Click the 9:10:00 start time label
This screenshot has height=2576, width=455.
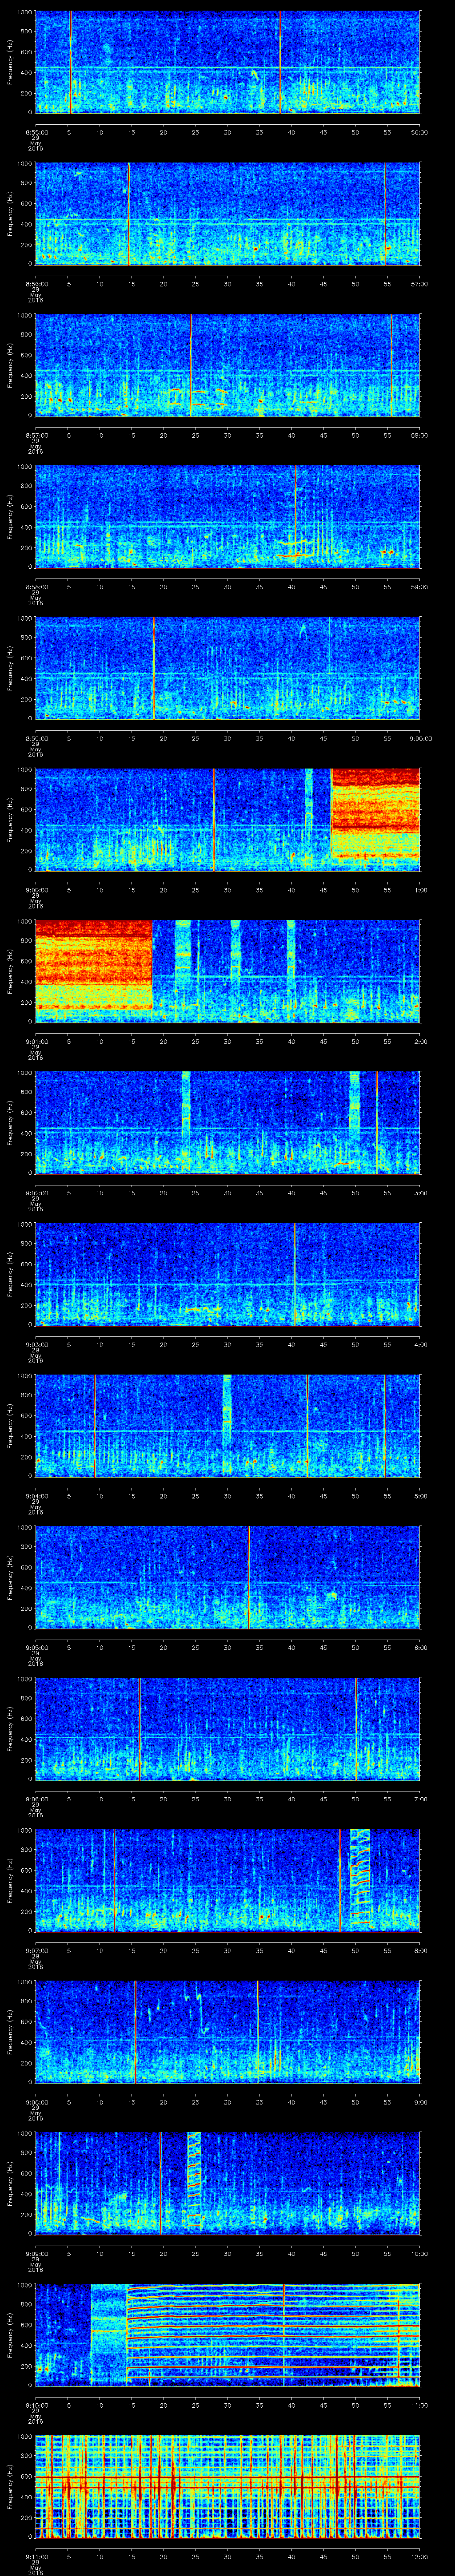point(36,2405)
